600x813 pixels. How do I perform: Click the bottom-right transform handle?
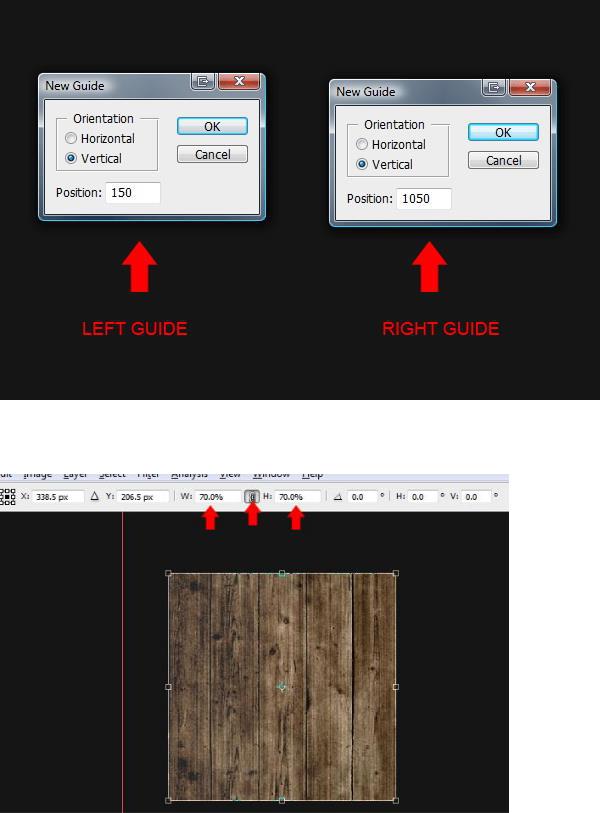(396, 801)
